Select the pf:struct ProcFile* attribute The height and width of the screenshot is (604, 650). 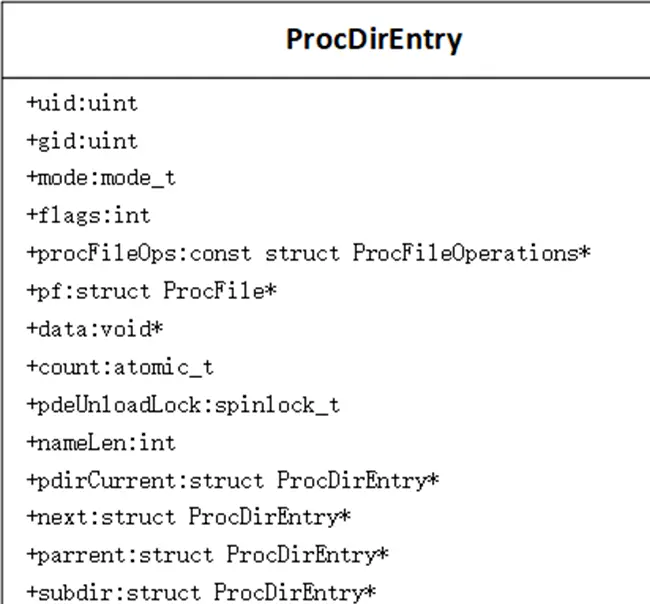[x=152, y=291]
